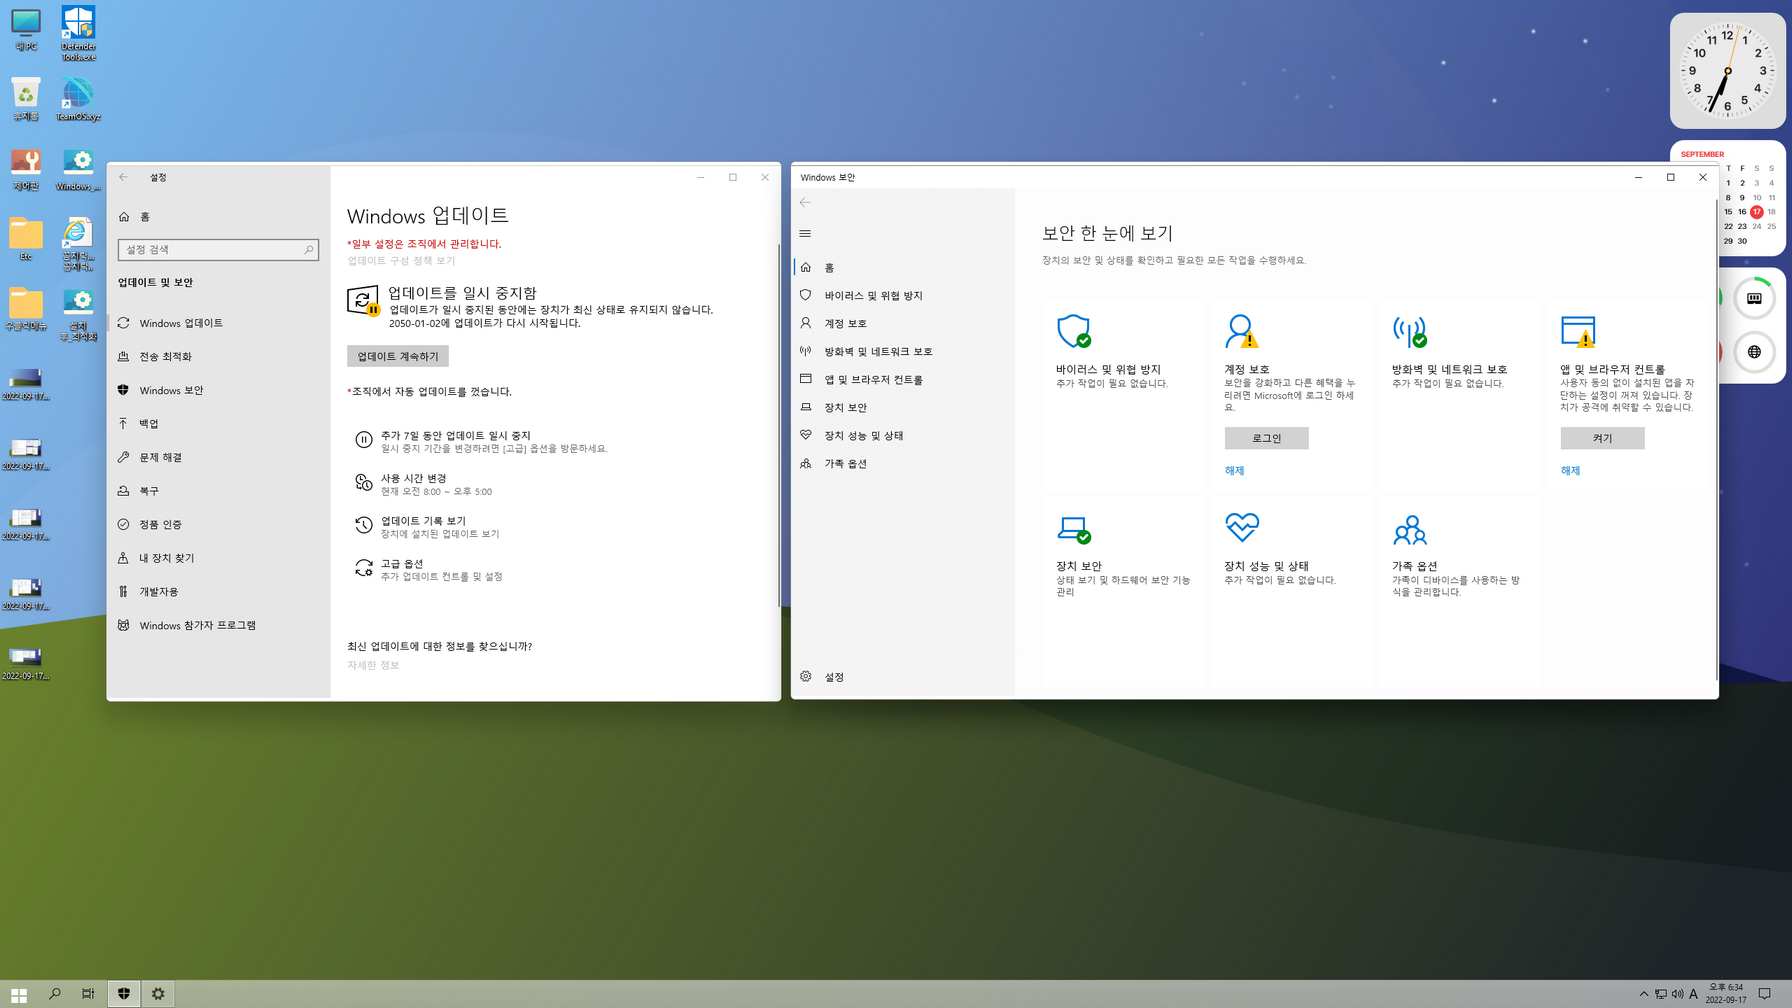Open Defender Tools desktop shortcut
This screenshot has height=1008, width=1792.
78,33
